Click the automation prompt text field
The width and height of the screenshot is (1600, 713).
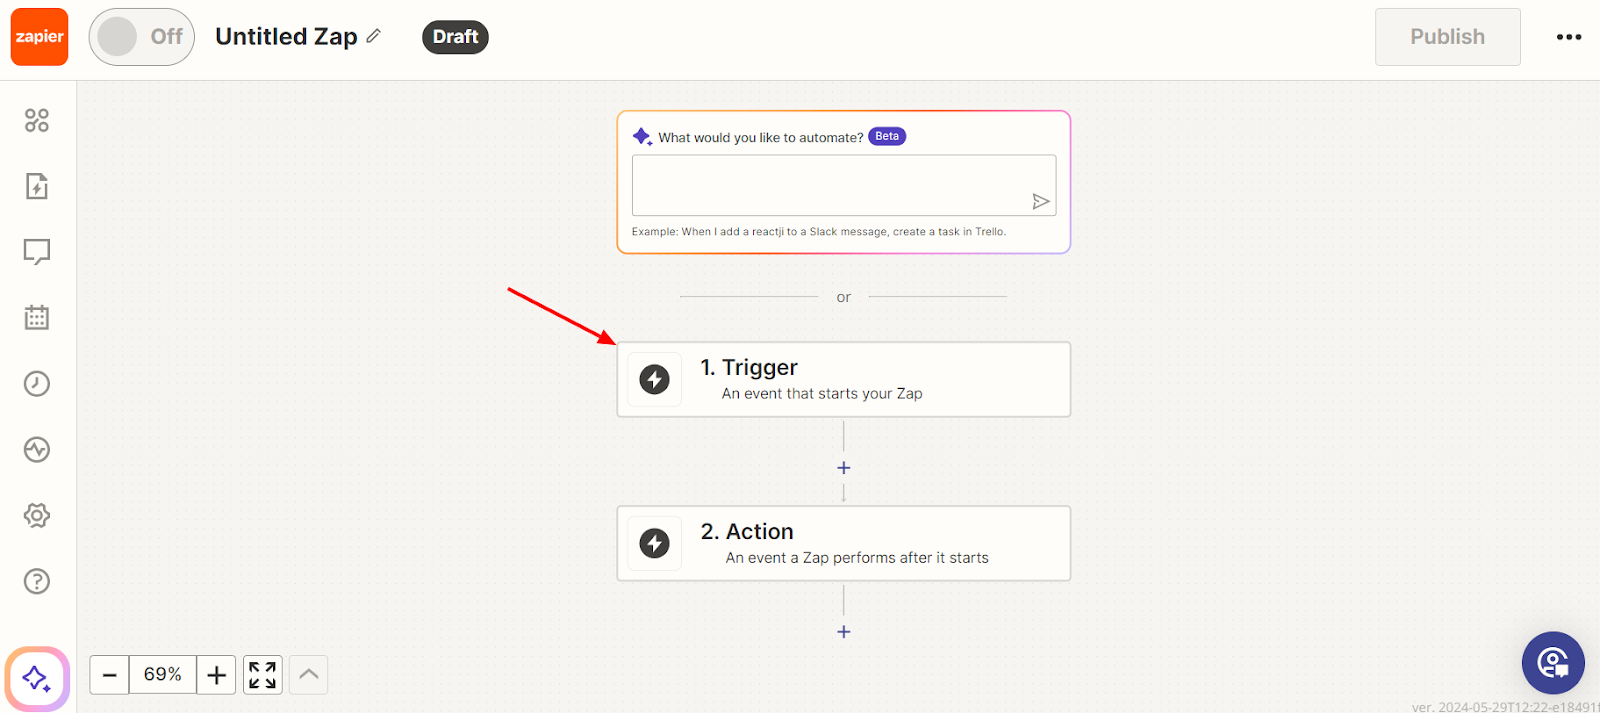tap(830, 185)
